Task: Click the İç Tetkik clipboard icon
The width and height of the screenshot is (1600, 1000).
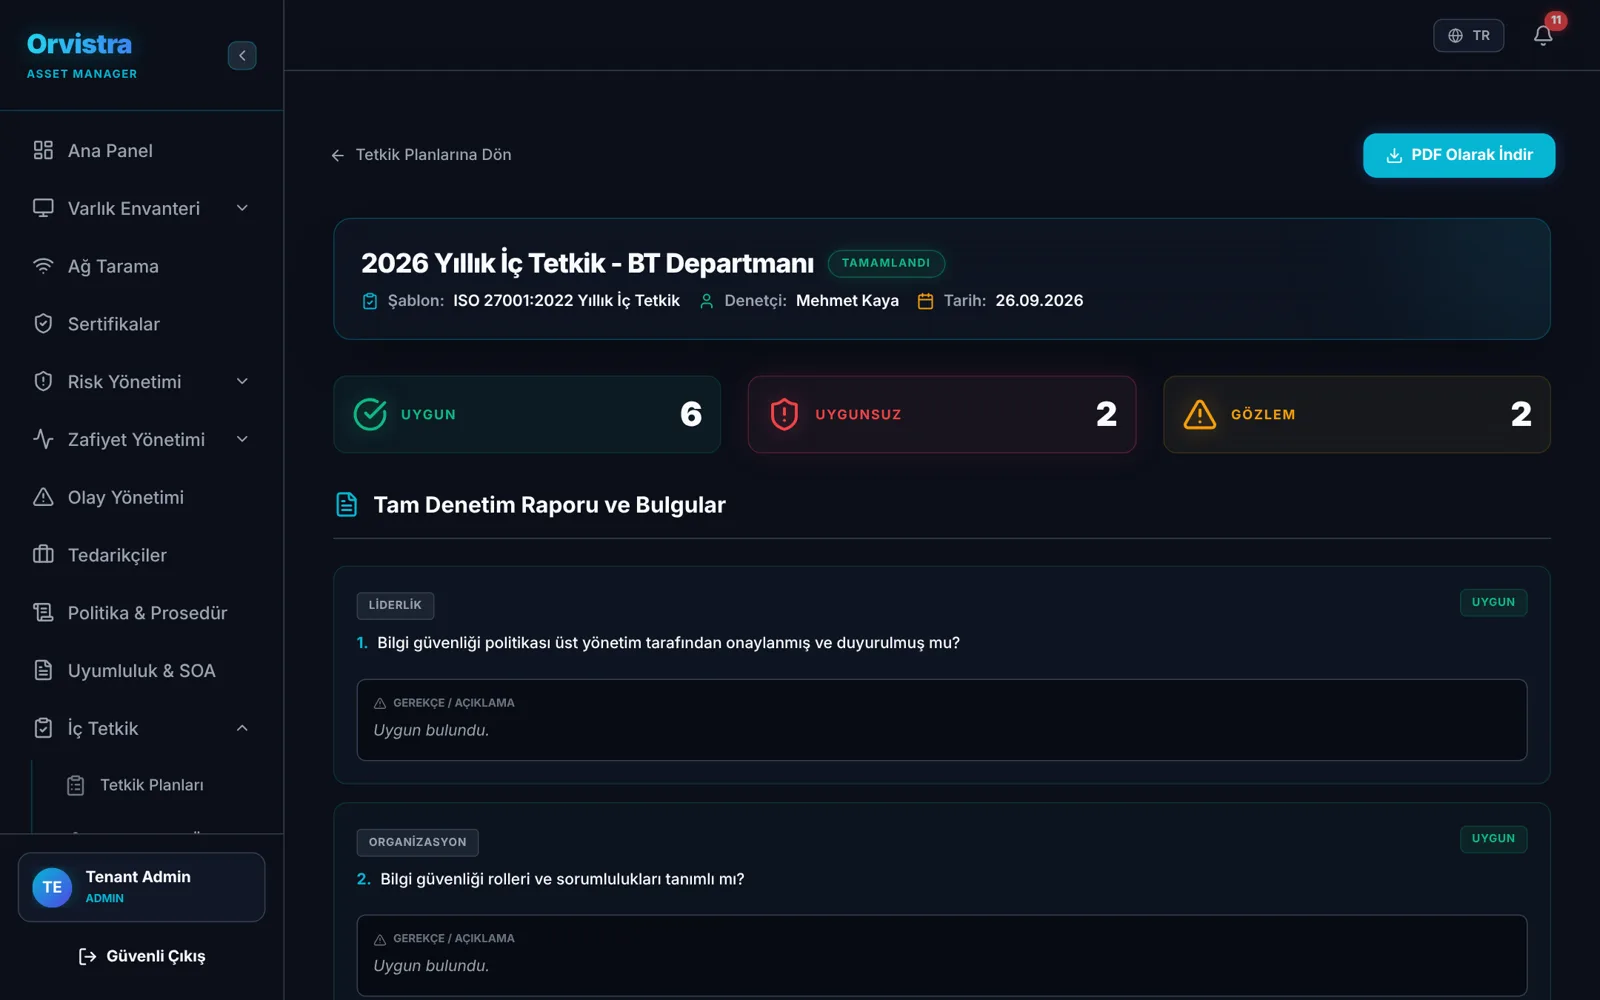Action: pyautogui.click(x=43, y=728)
